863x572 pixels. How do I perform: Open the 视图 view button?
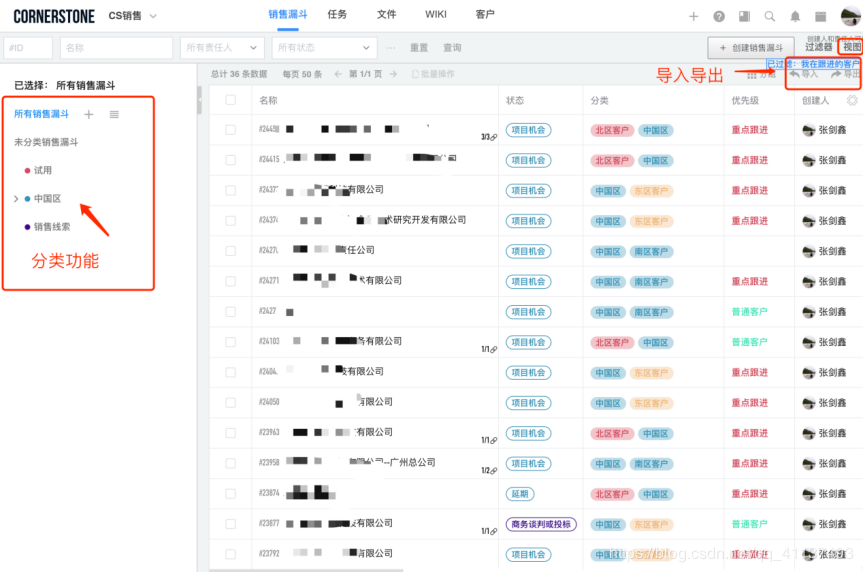pos(851,47)
